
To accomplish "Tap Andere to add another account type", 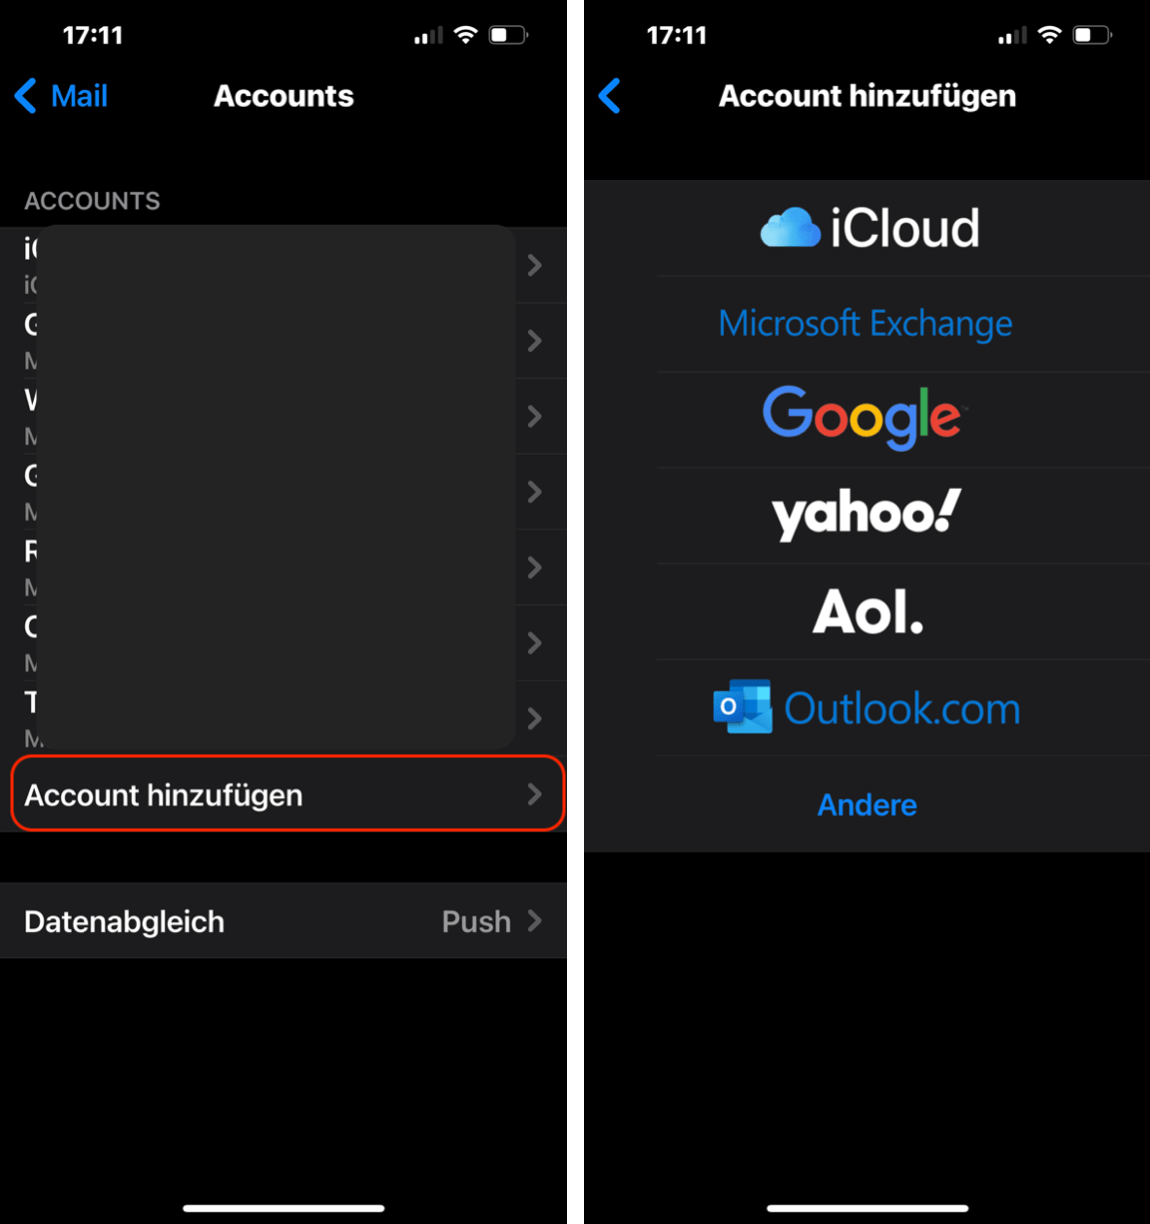I will coord(866,804).
